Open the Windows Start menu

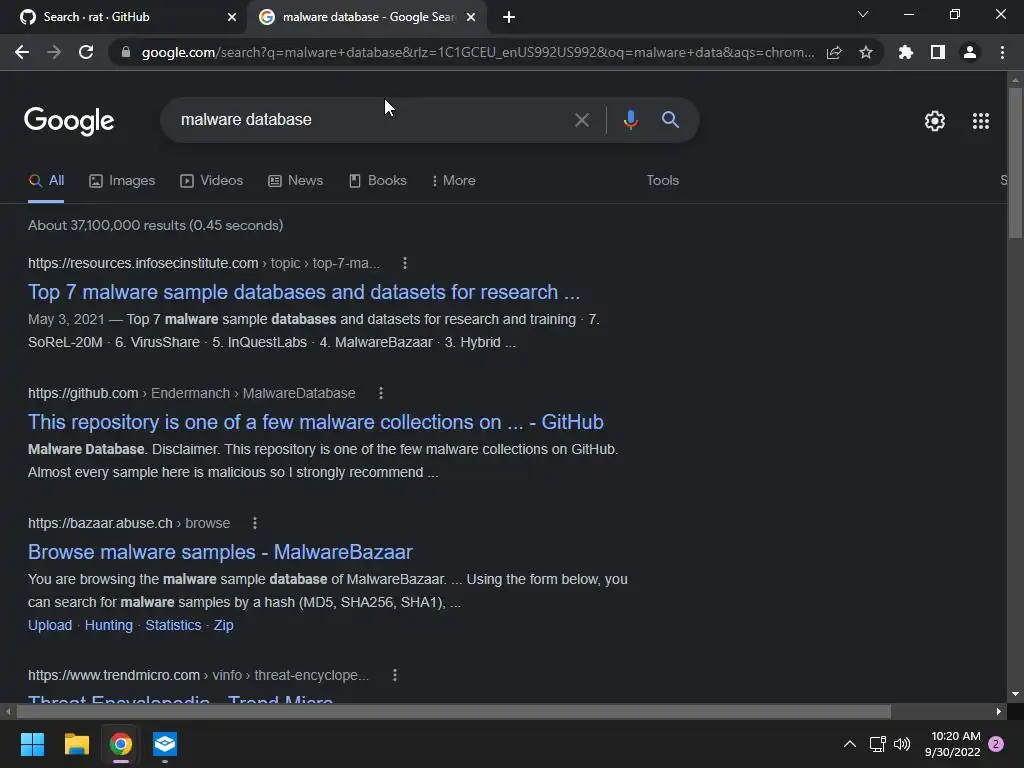point(32,744)
